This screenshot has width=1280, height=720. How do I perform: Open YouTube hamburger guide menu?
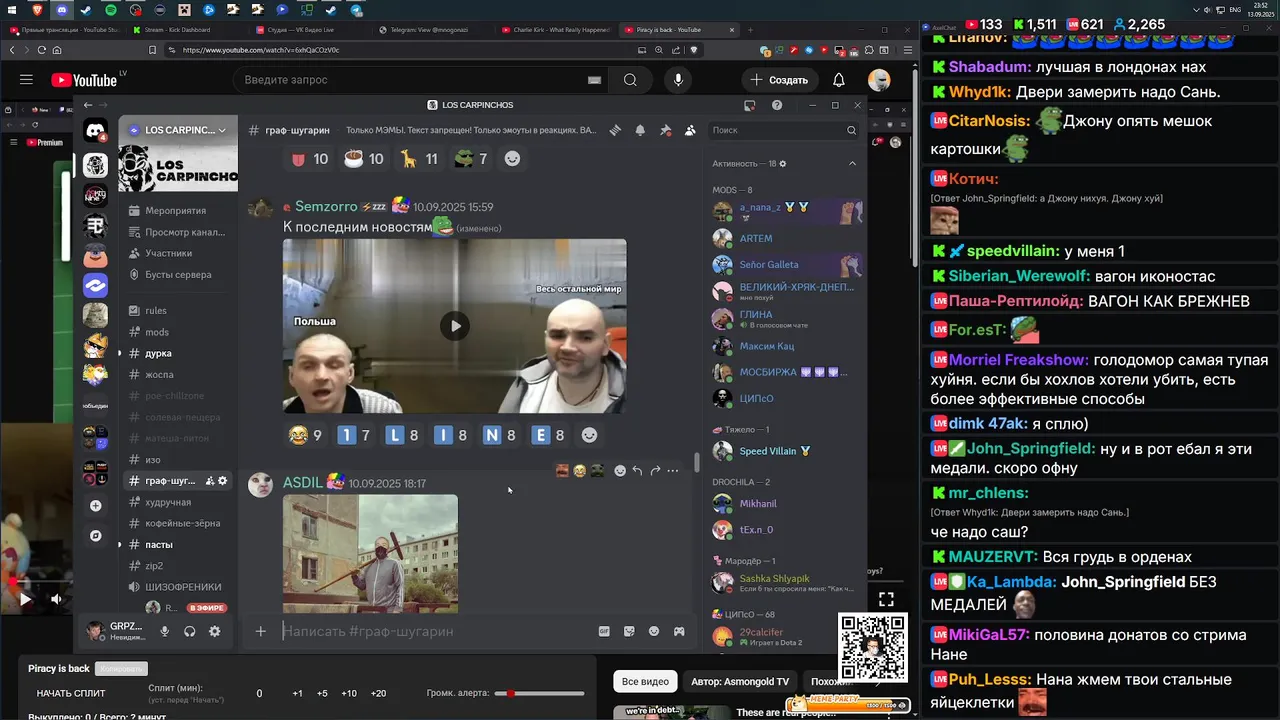(26, 80)
